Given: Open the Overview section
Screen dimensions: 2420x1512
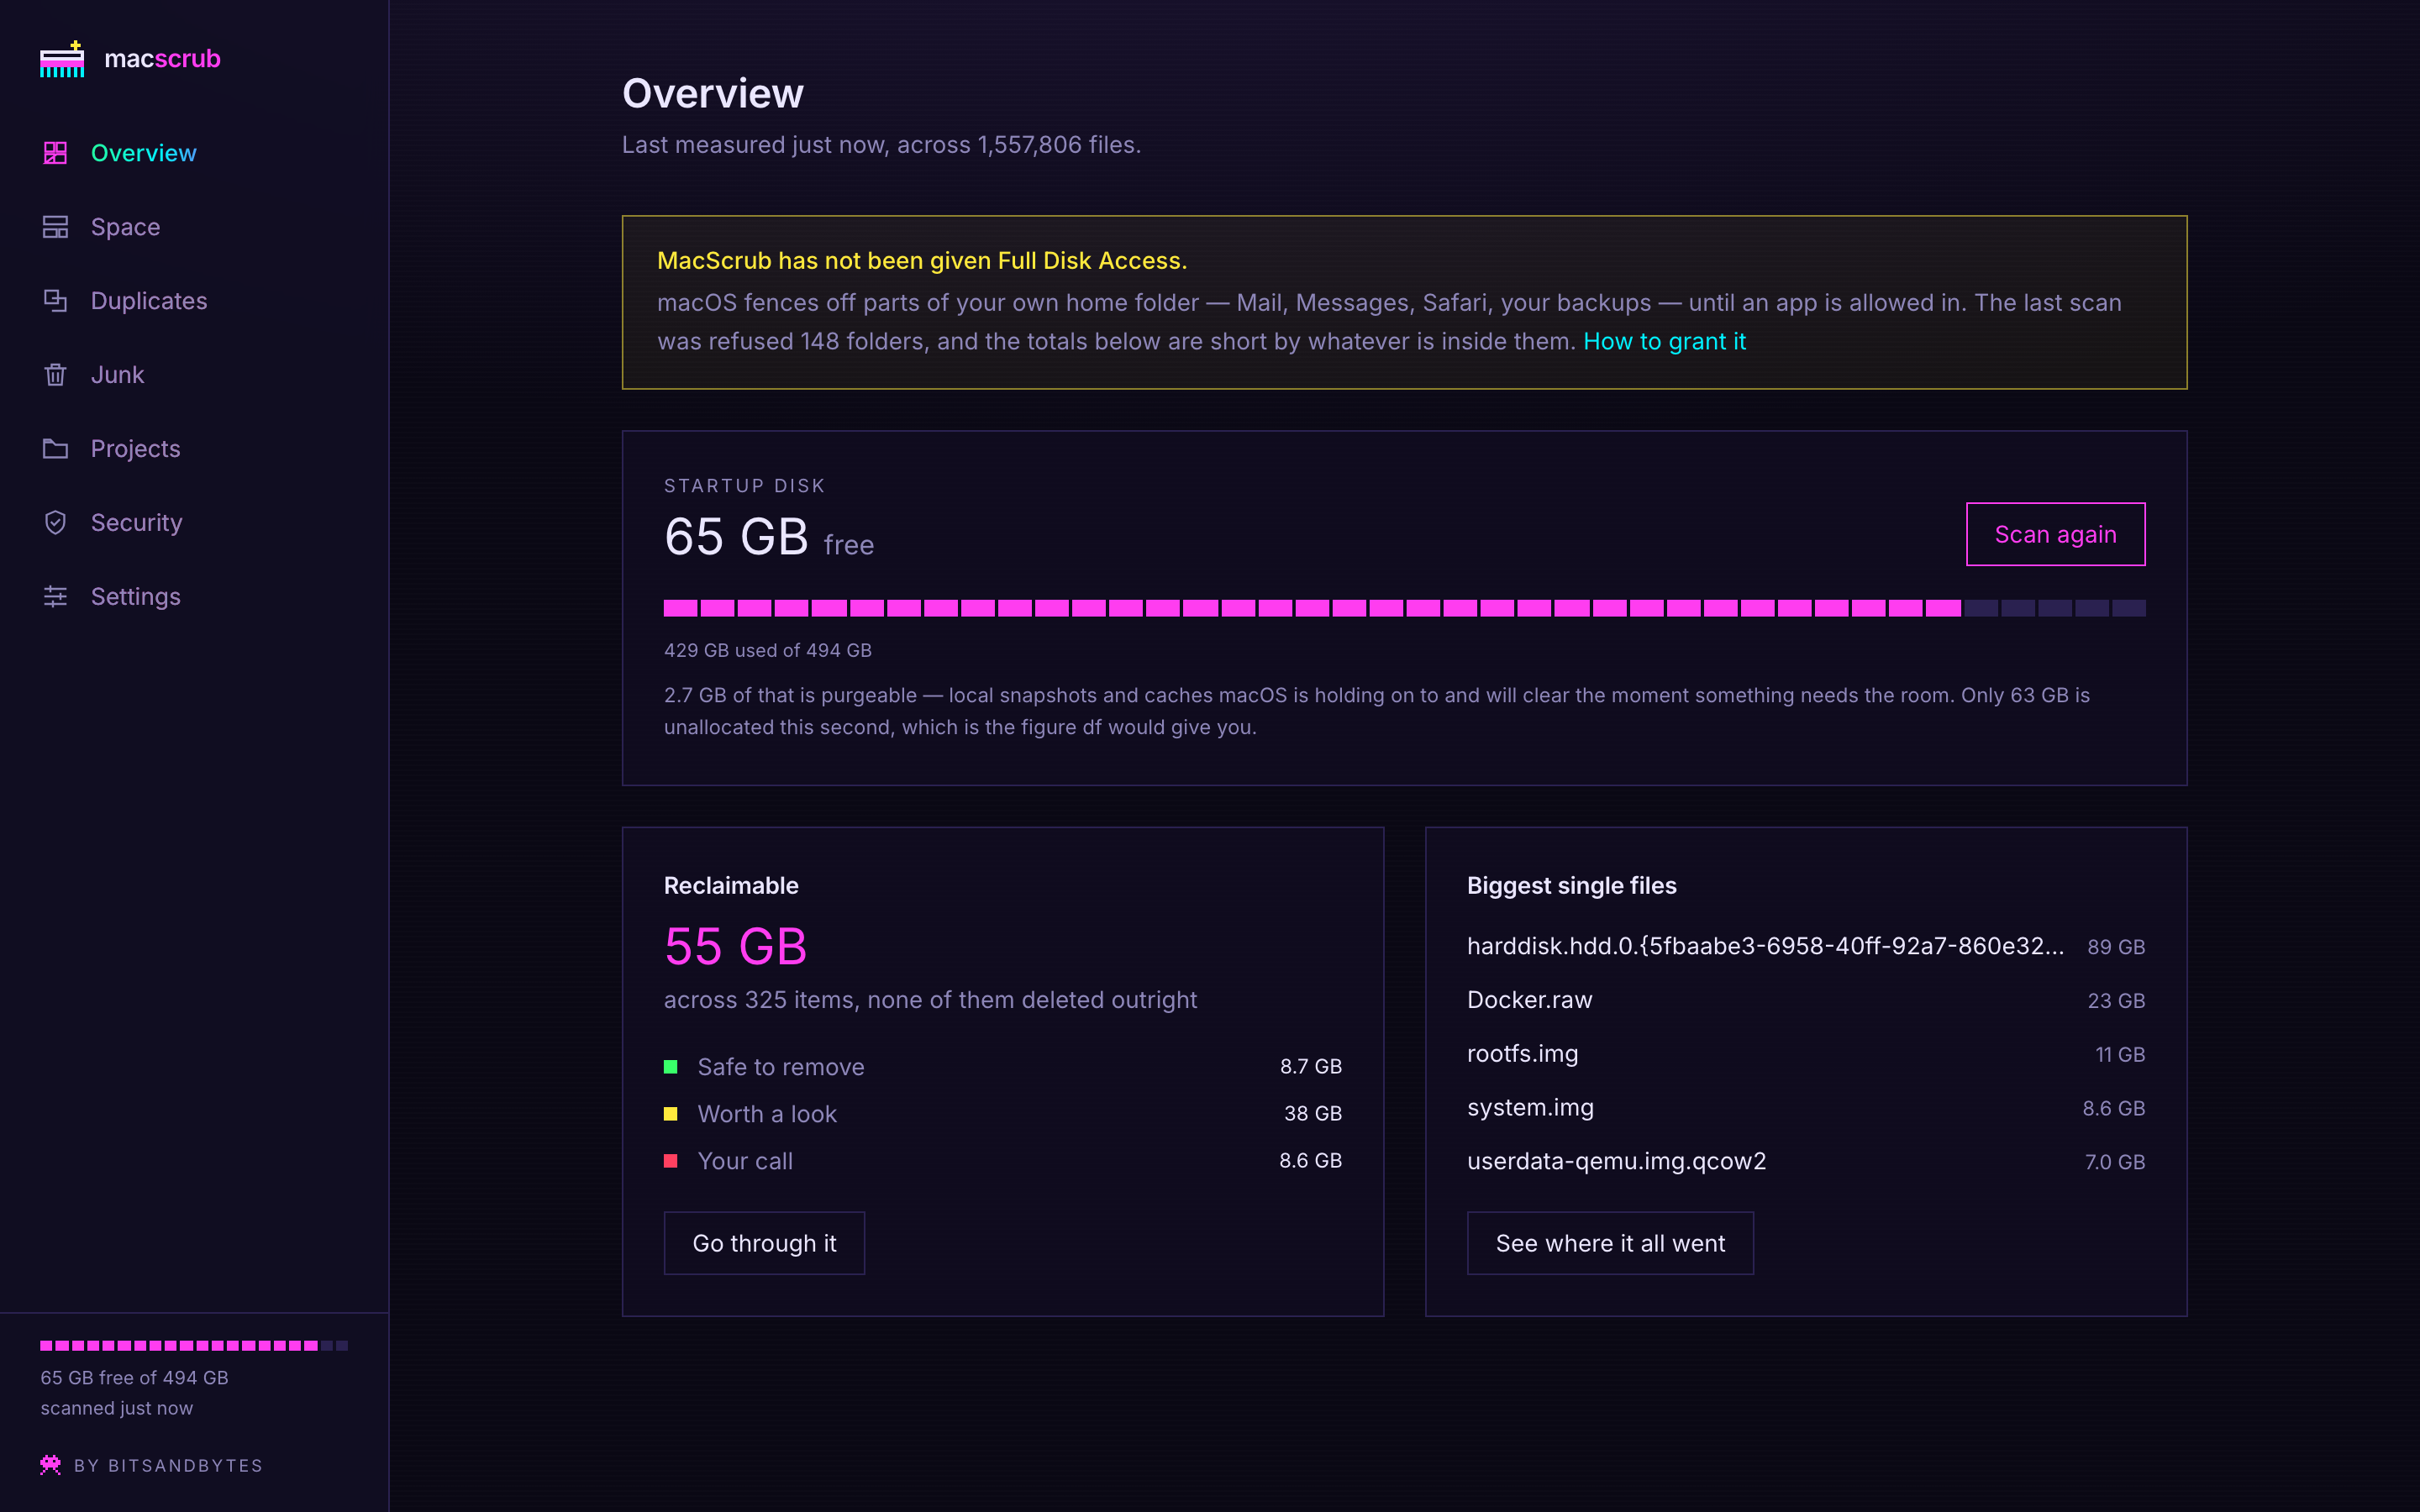Looking at the screenshot, I should tap(143, 153).
